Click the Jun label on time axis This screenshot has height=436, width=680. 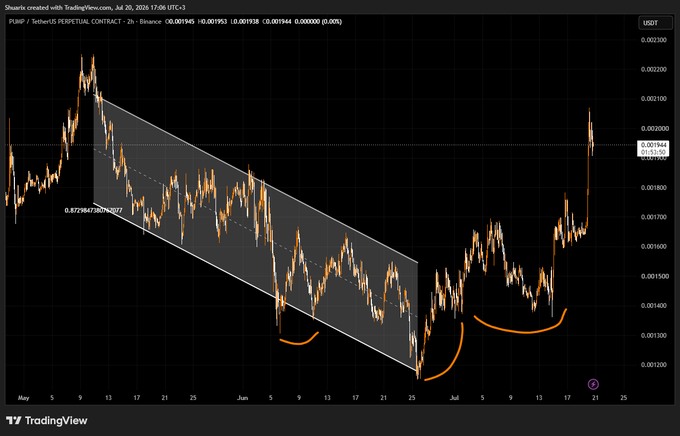point(242,398)
